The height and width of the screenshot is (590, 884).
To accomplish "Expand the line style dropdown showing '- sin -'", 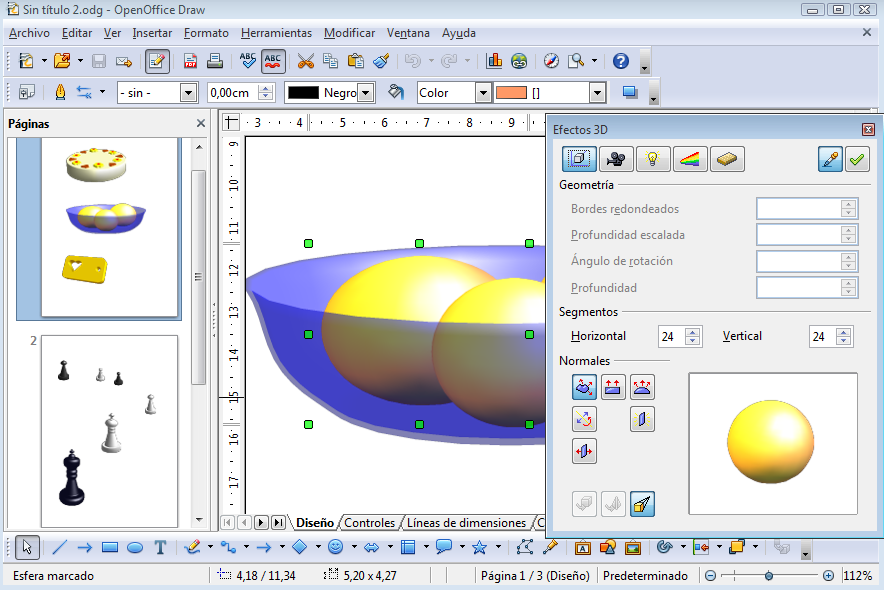I will 188,93.
